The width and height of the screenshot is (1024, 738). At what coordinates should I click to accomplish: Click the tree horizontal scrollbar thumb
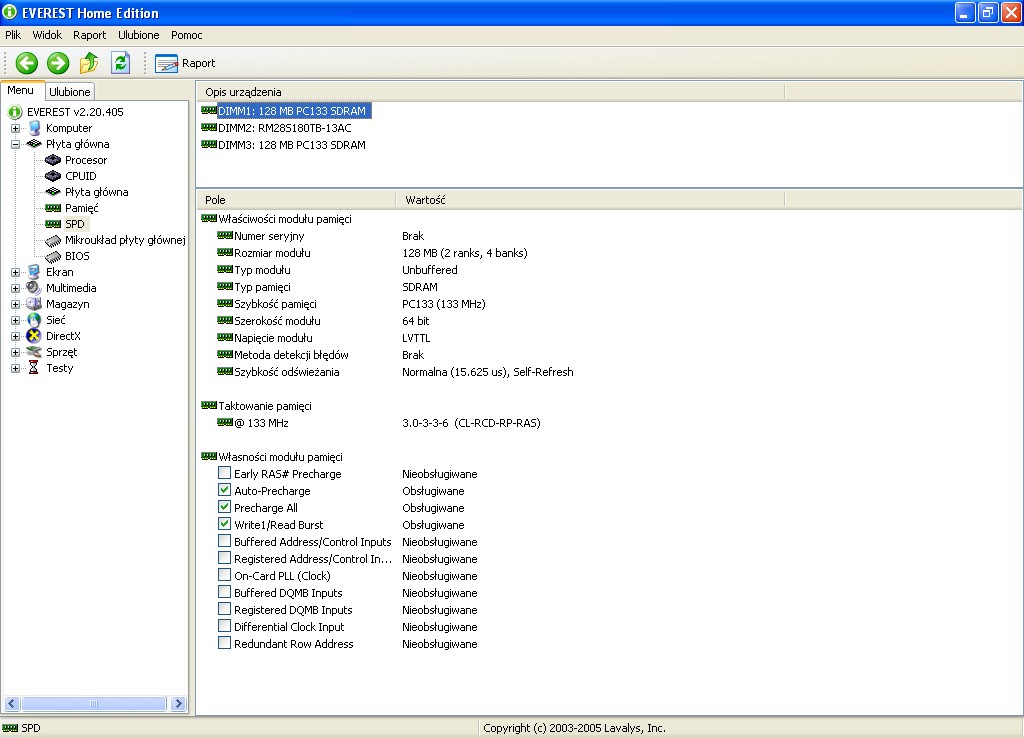pos(94,703)
